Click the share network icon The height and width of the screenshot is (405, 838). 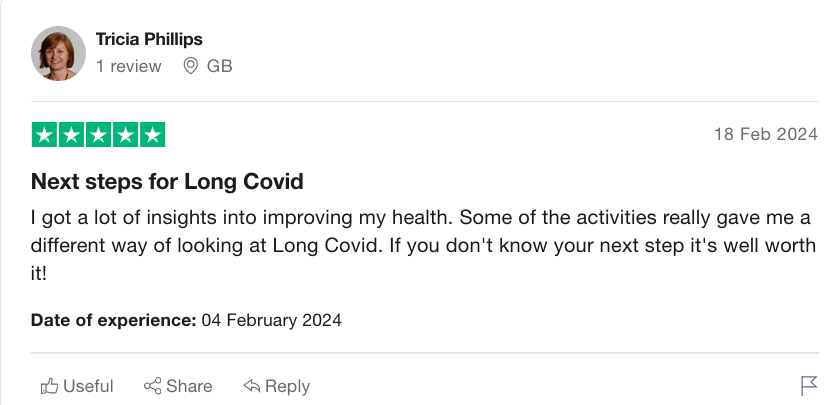152,386
